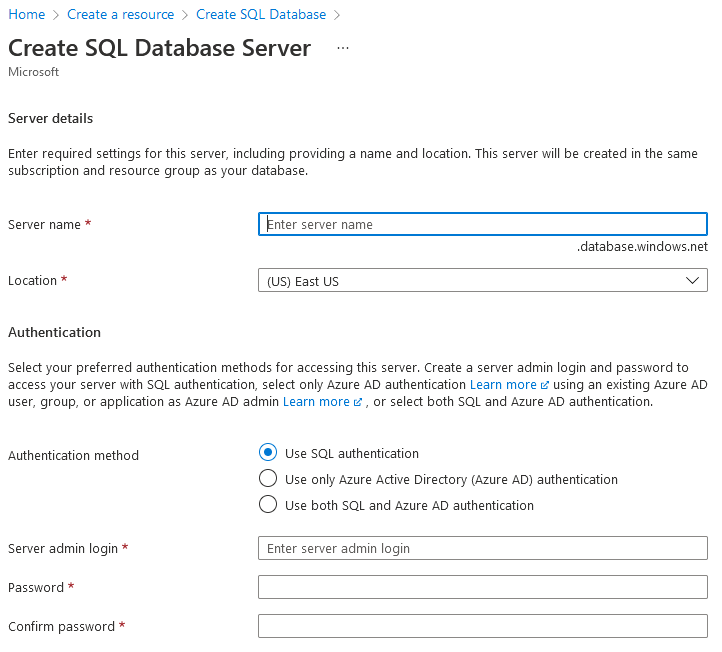Image resolution: width=722 pixels, height=652 pixels.
Task: Click the Server admin login field
Action: pos(483,548)
